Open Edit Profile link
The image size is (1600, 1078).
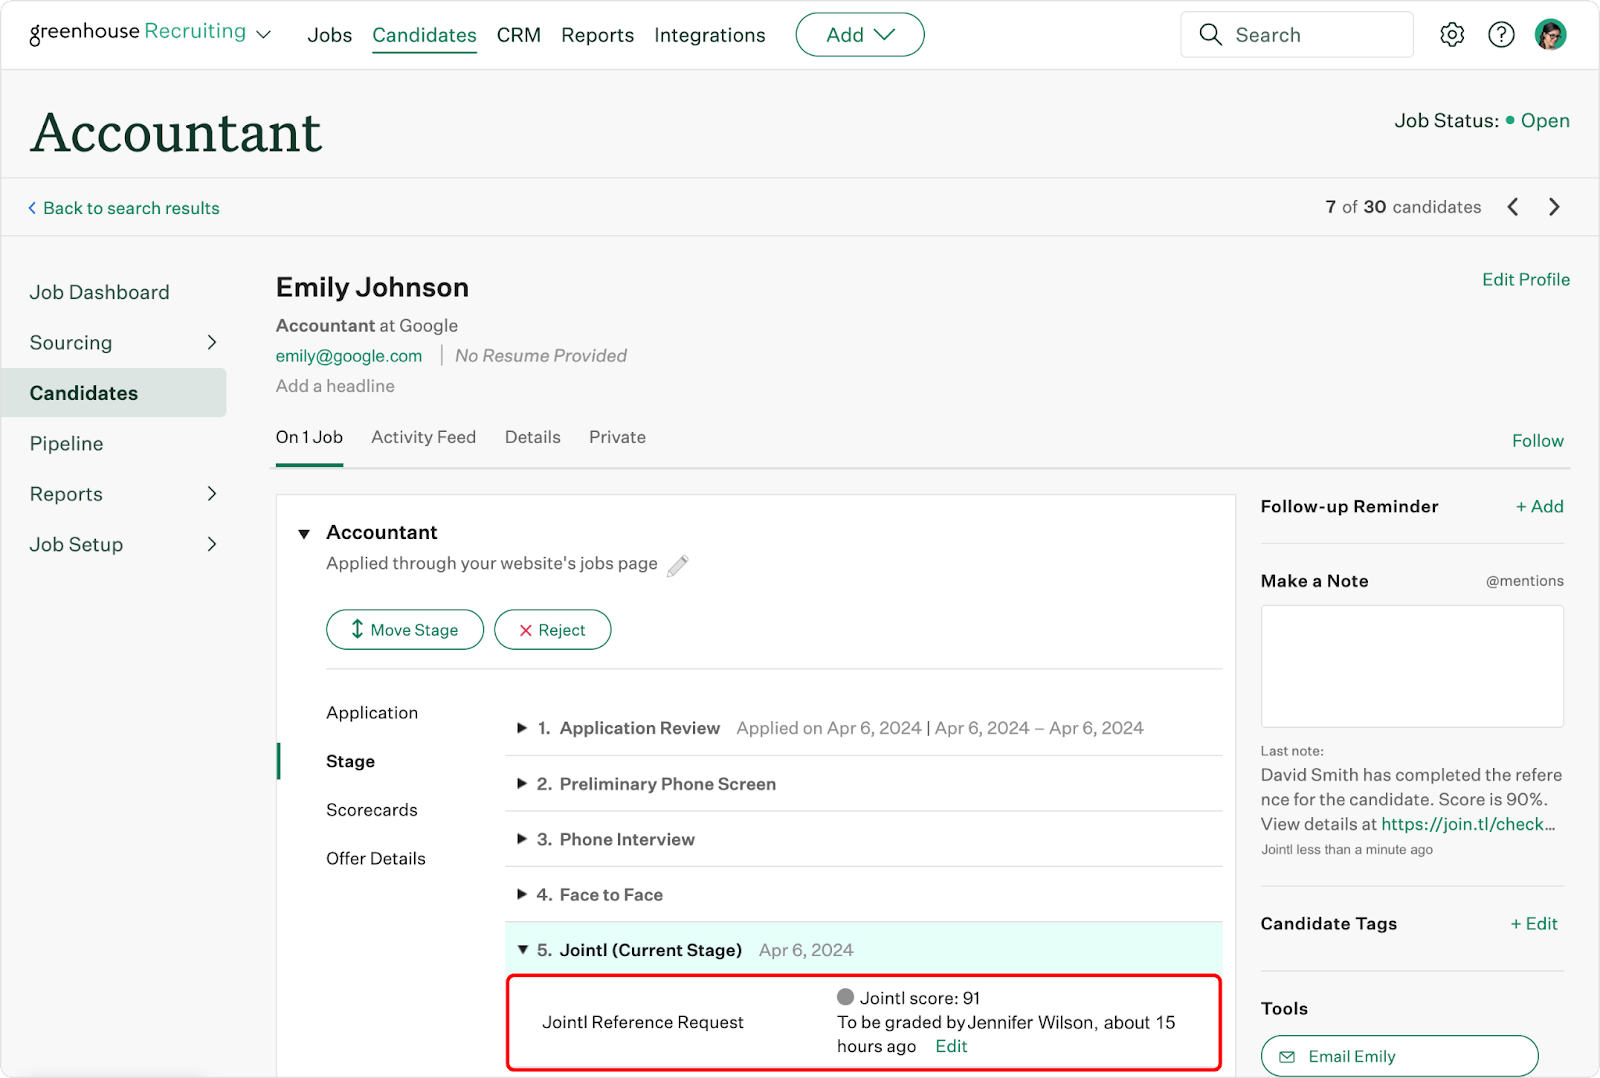coord(1526,280)
